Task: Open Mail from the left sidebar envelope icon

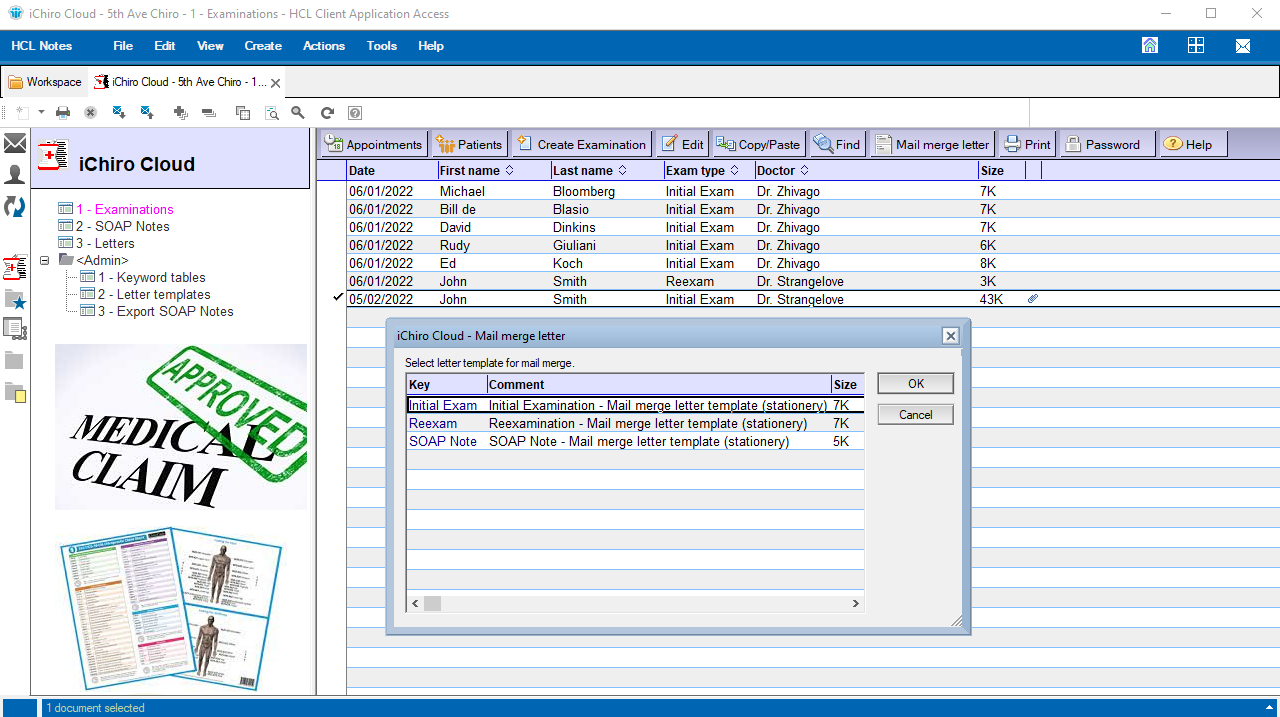Action: (15, 144)
